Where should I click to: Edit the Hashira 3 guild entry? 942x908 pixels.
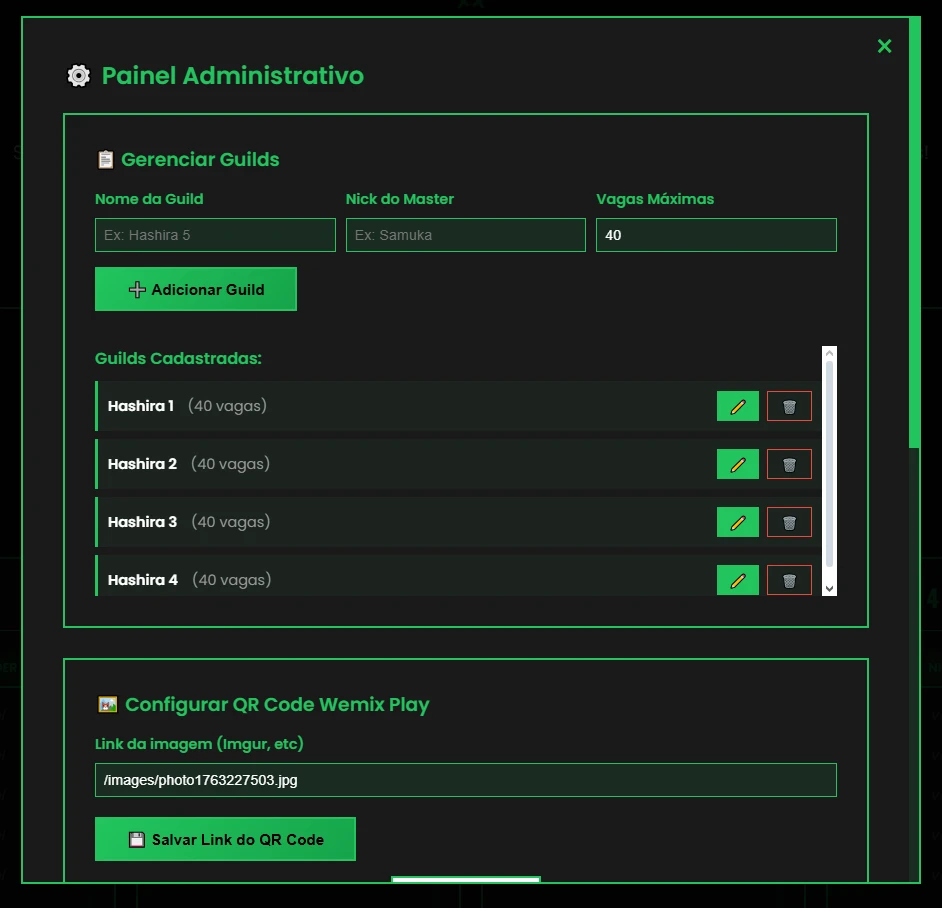737,522
